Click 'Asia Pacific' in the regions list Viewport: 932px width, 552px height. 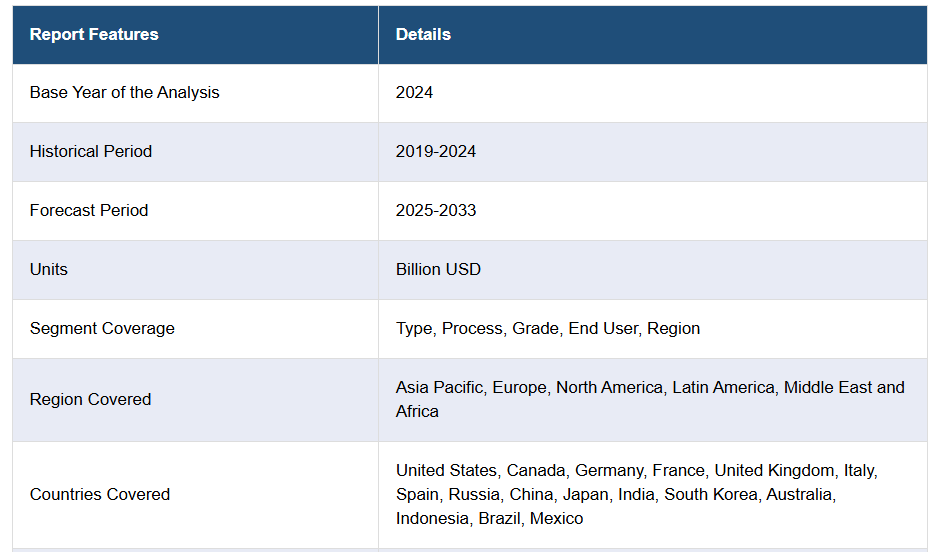[x=439, y=387]
